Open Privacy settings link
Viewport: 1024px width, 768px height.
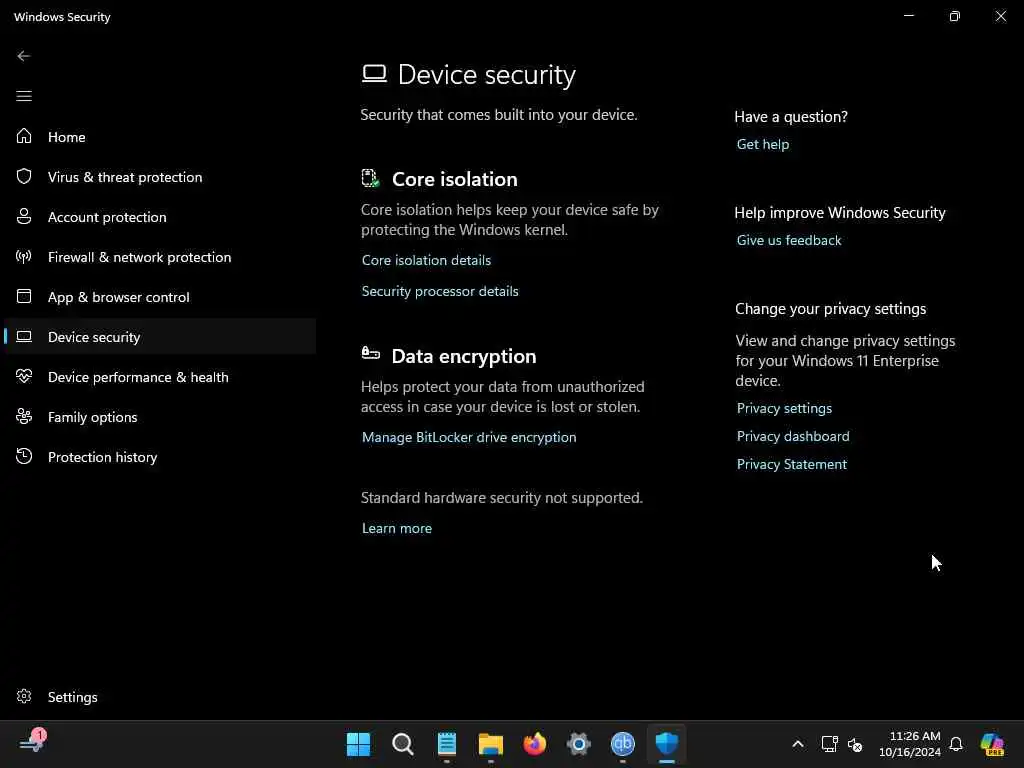point(784,408)
